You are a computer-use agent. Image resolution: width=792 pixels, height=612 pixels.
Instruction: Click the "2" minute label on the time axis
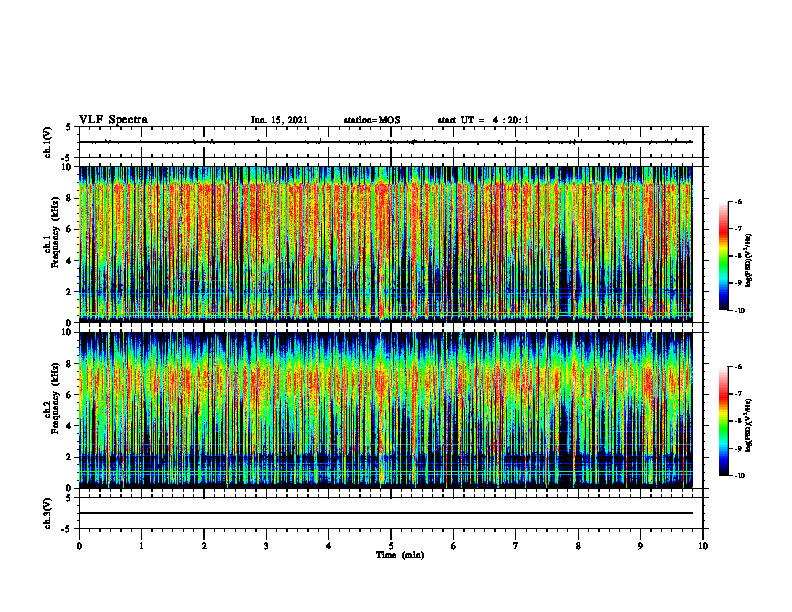[204, 546]
